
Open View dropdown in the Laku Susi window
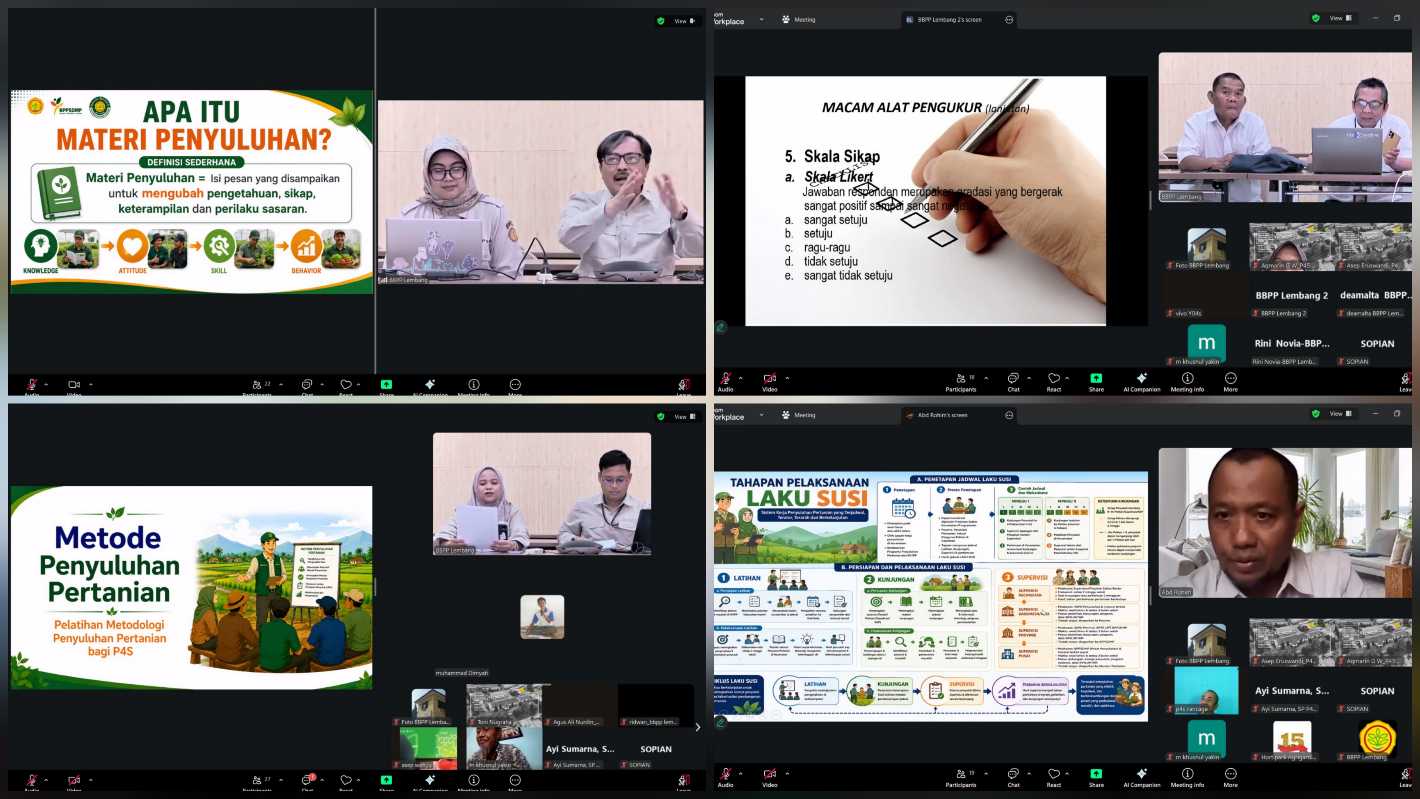[1342, 413]
